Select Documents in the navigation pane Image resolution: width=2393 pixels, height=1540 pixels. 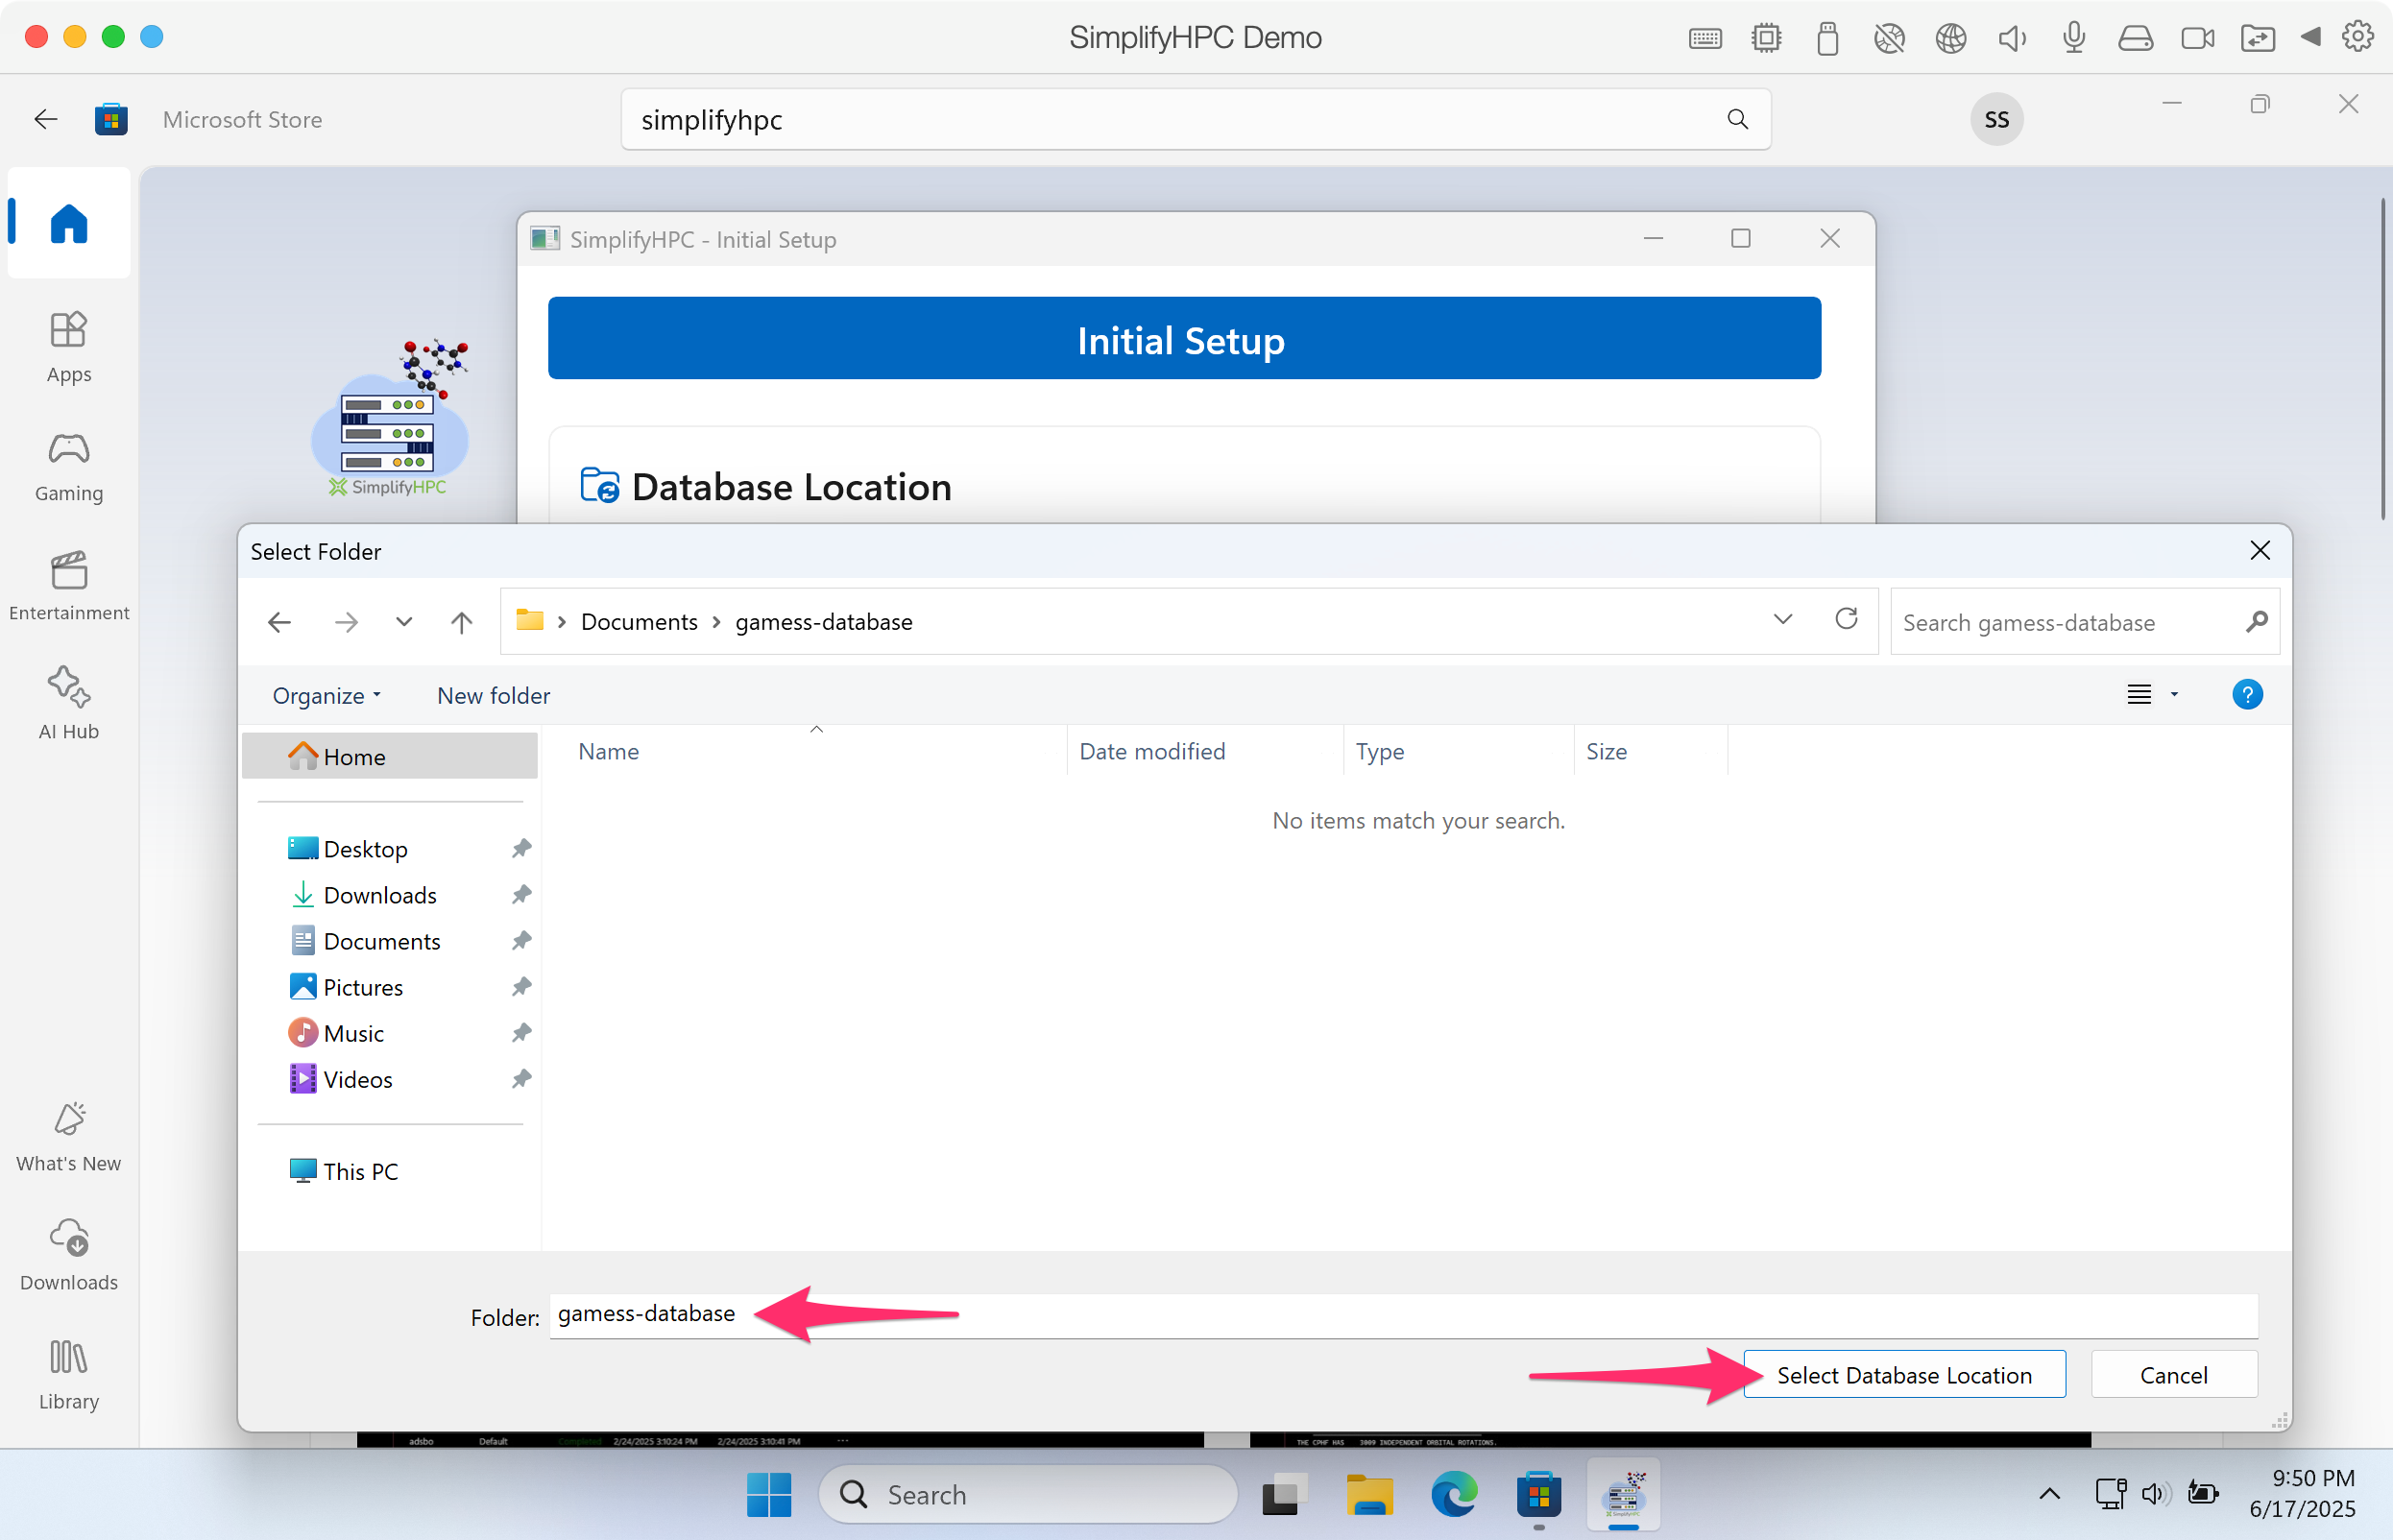381,941
